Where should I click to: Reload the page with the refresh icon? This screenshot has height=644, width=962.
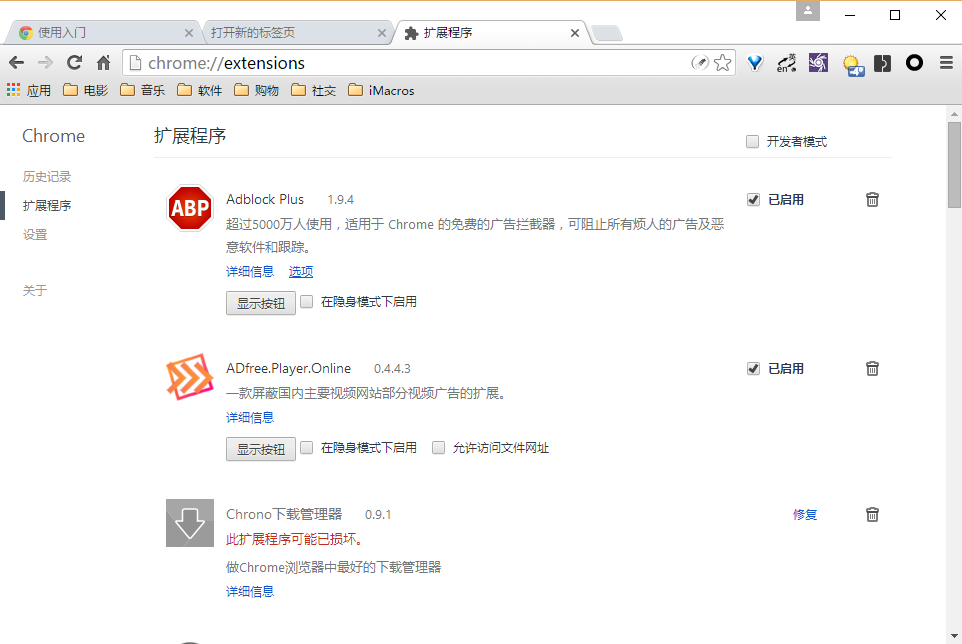point(74,63)
